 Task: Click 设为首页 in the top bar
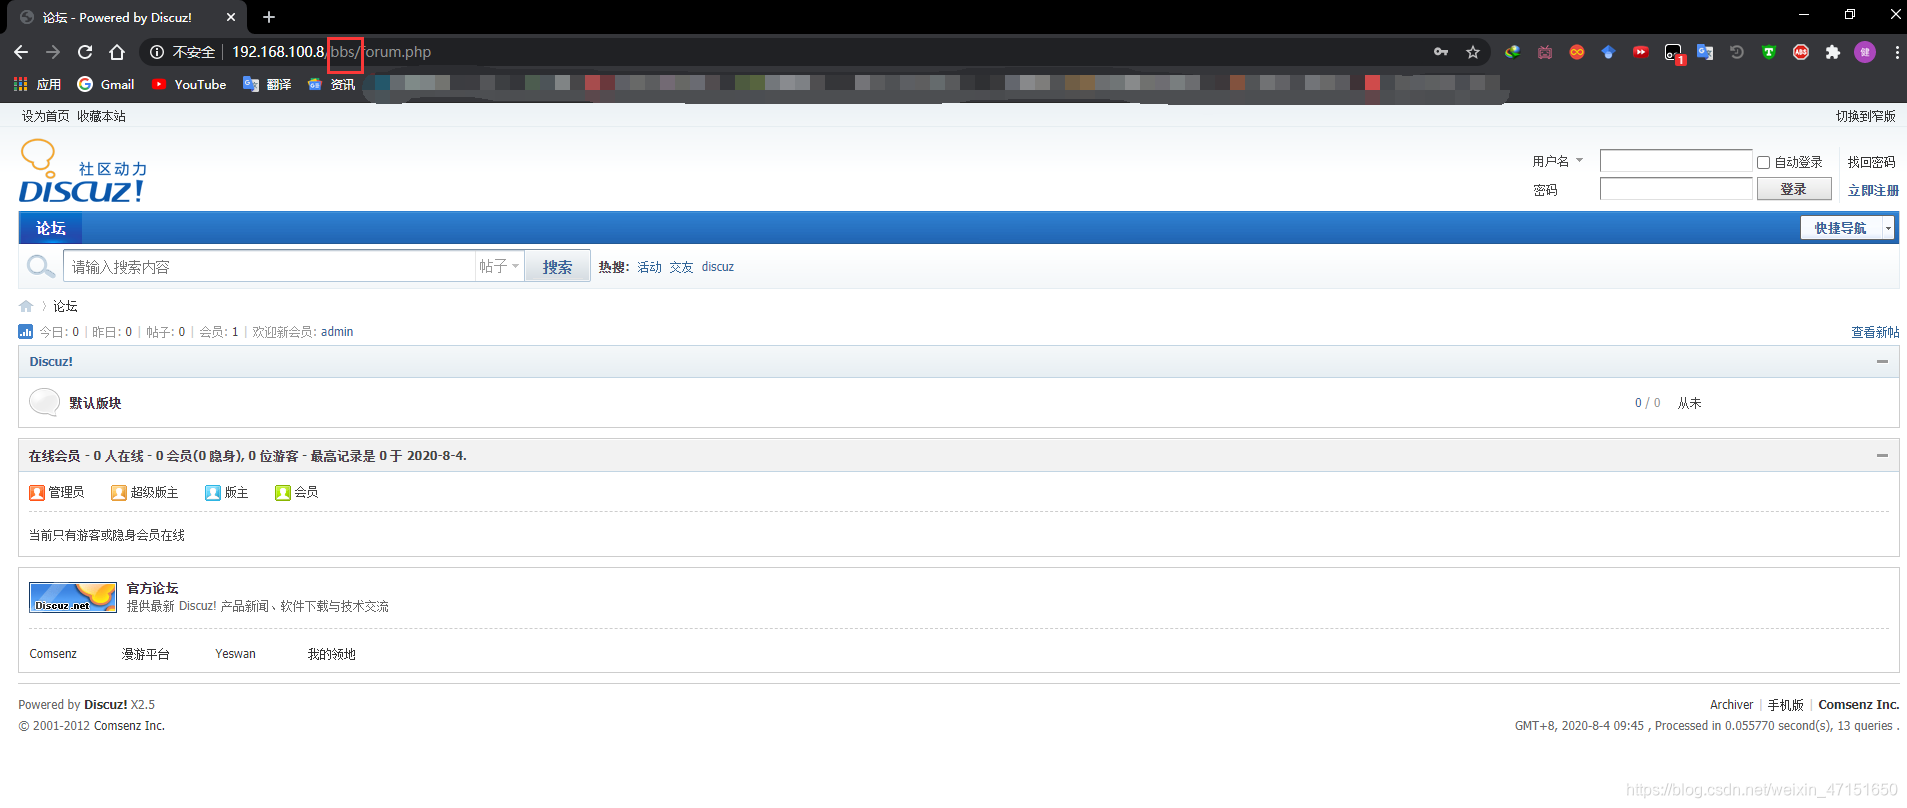pyautogui.click(x=46, y=116)
